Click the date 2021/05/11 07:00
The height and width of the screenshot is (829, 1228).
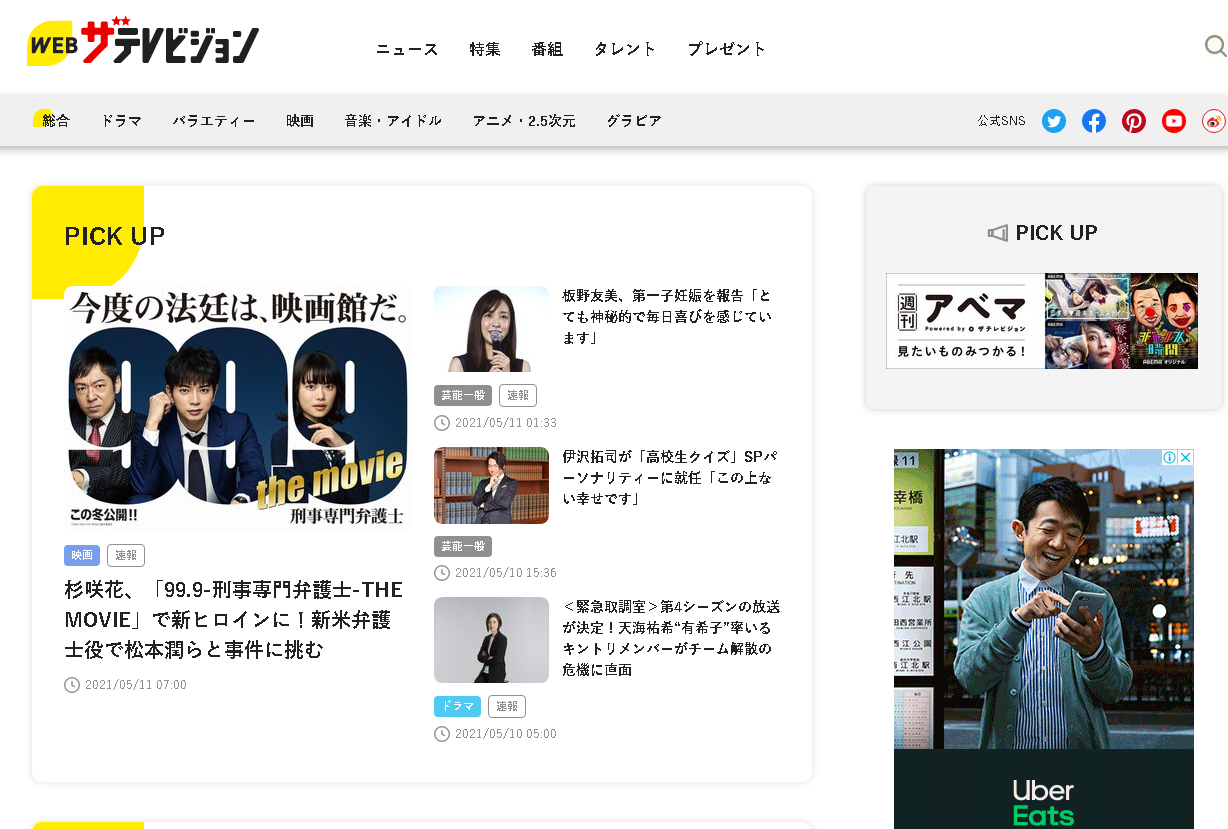tap(136, 685)
